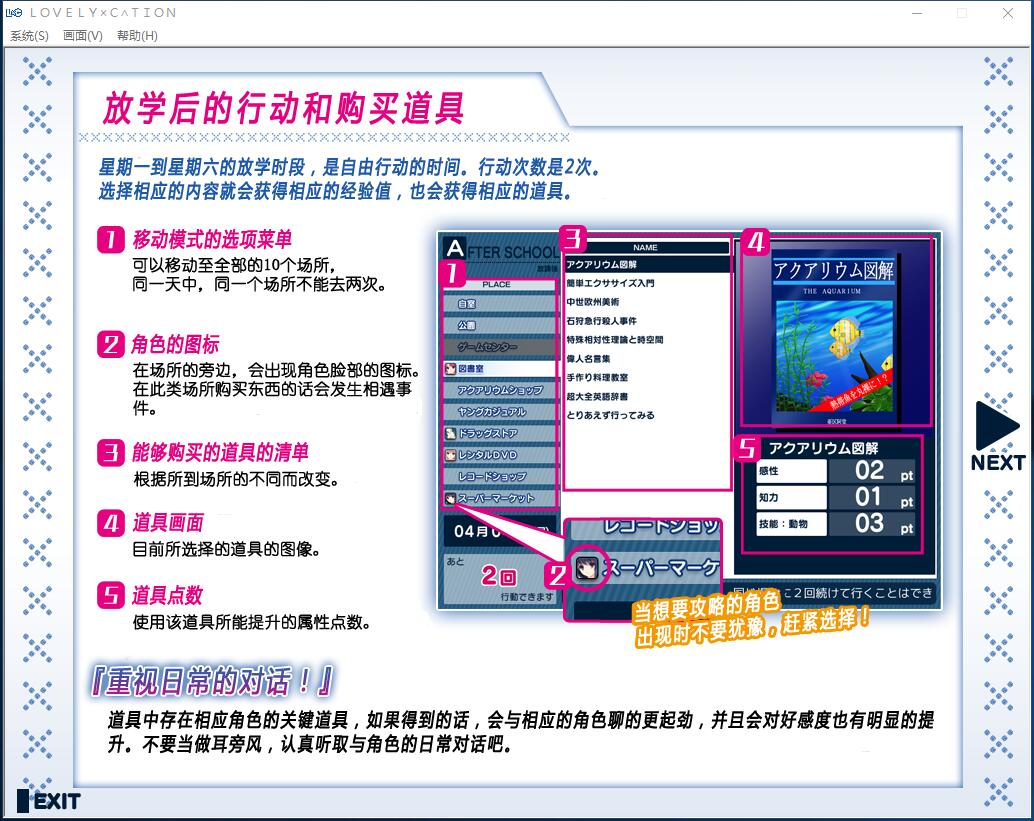This screenshot has height=821, width=1034.
Task: Click the 『重视日常的对话！』 heading
Action: click(212, 681)
